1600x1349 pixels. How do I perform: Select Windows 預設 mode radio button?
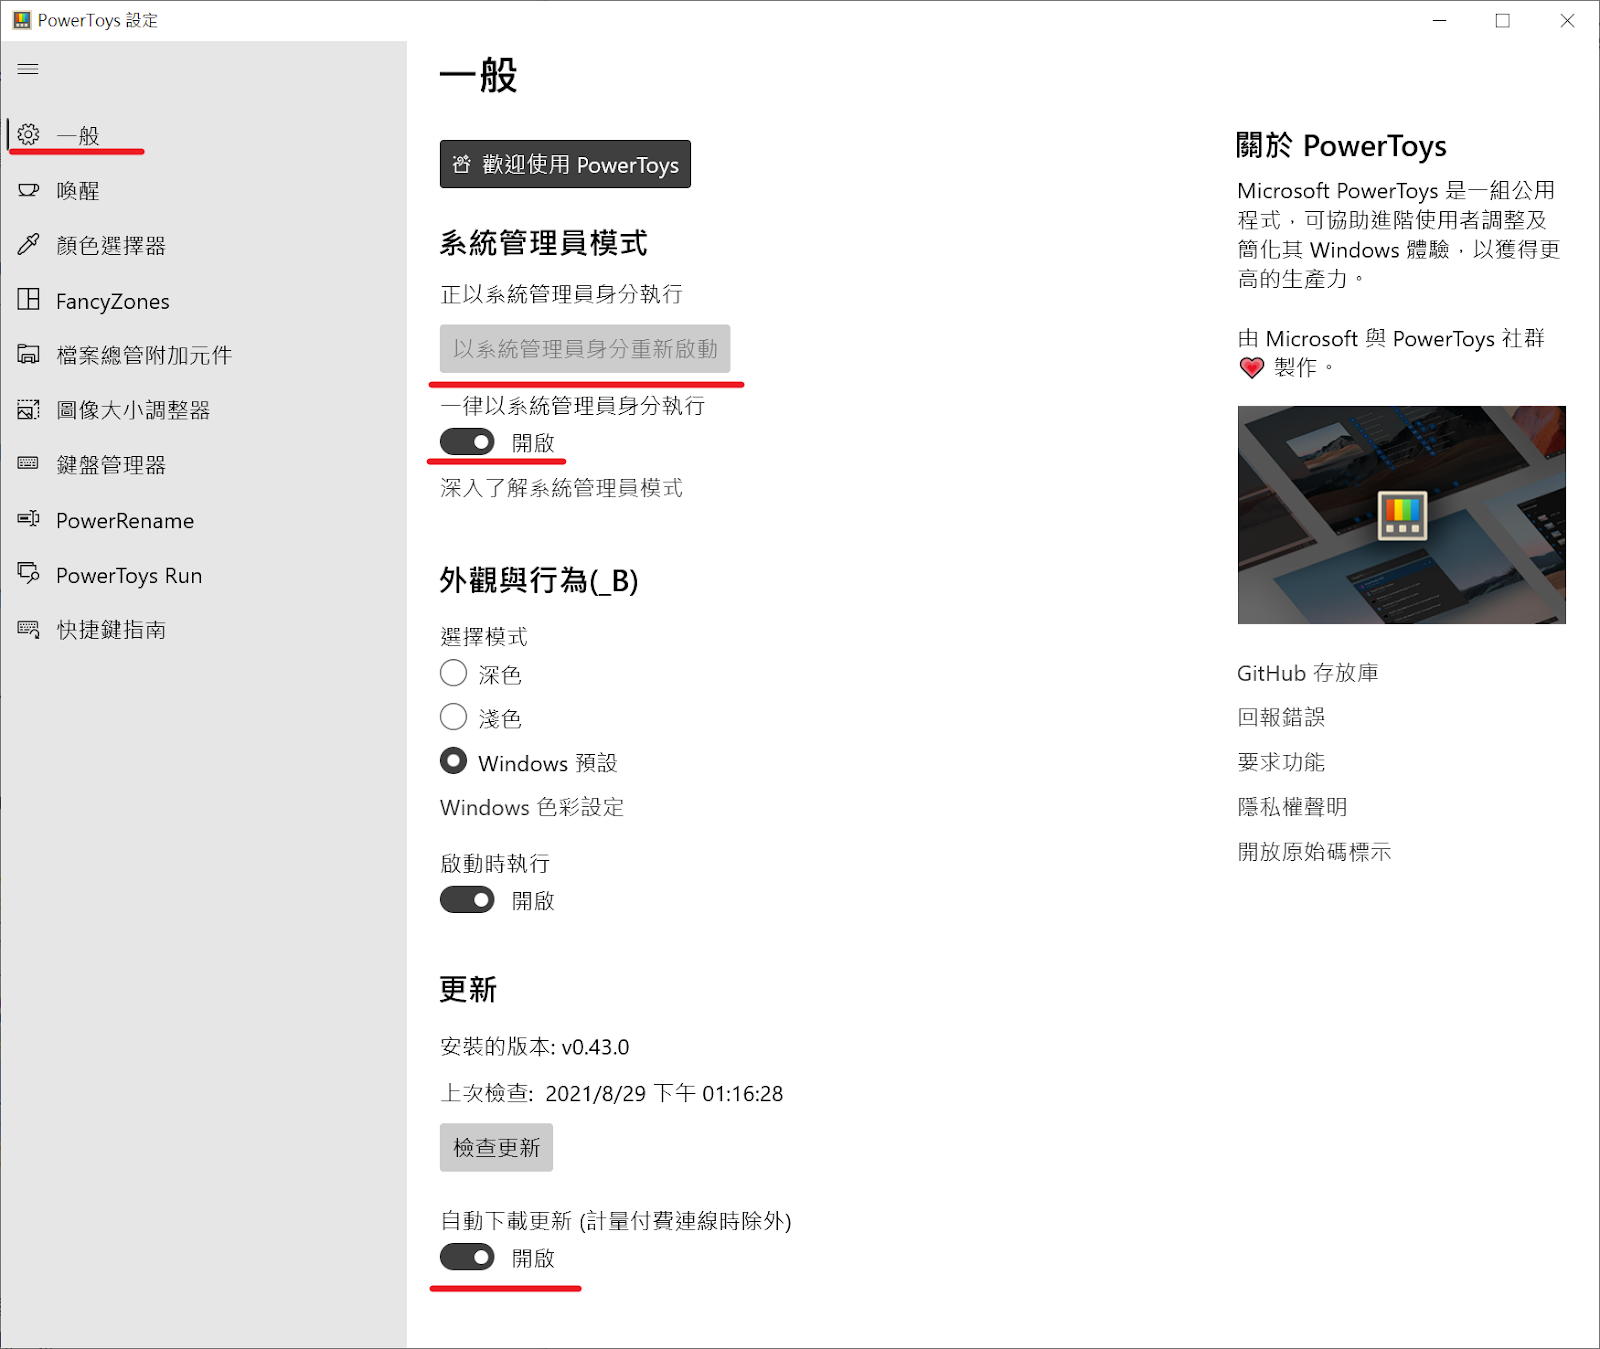453,761
